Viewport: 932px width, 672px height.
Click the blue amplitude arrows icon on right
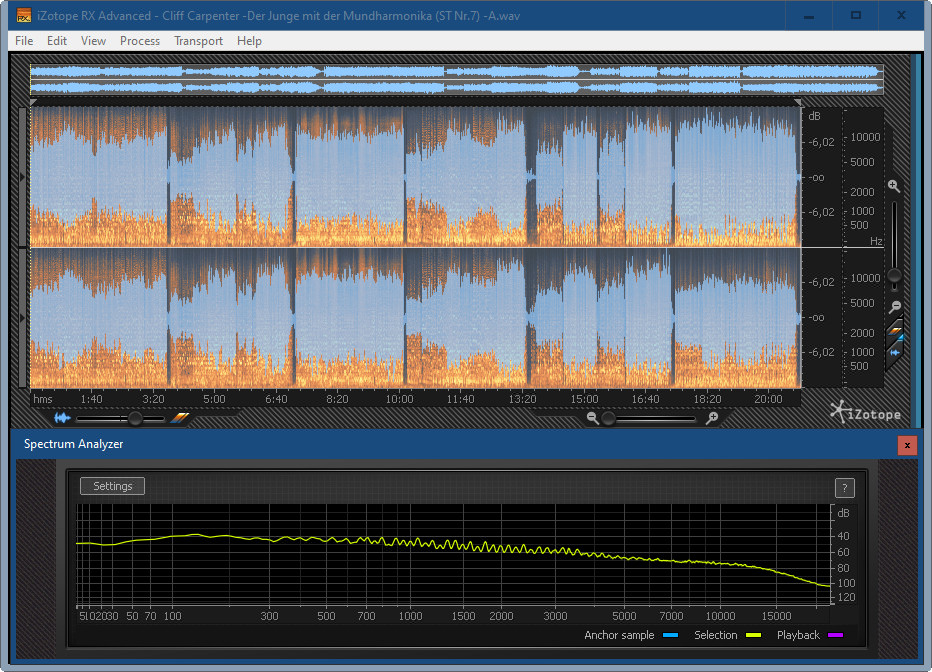[x=896, y=352]
